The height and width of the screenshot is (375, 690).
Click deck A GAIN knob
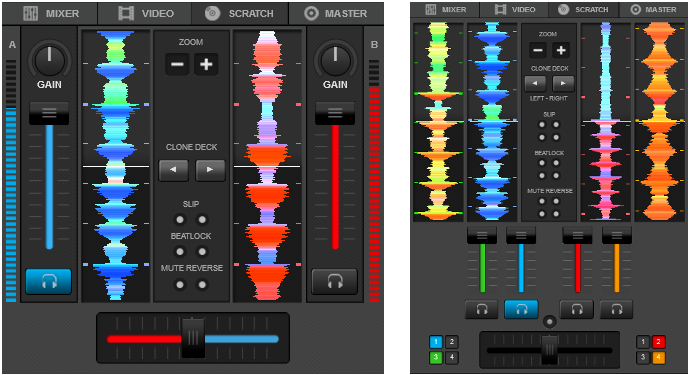pos(49,60)
